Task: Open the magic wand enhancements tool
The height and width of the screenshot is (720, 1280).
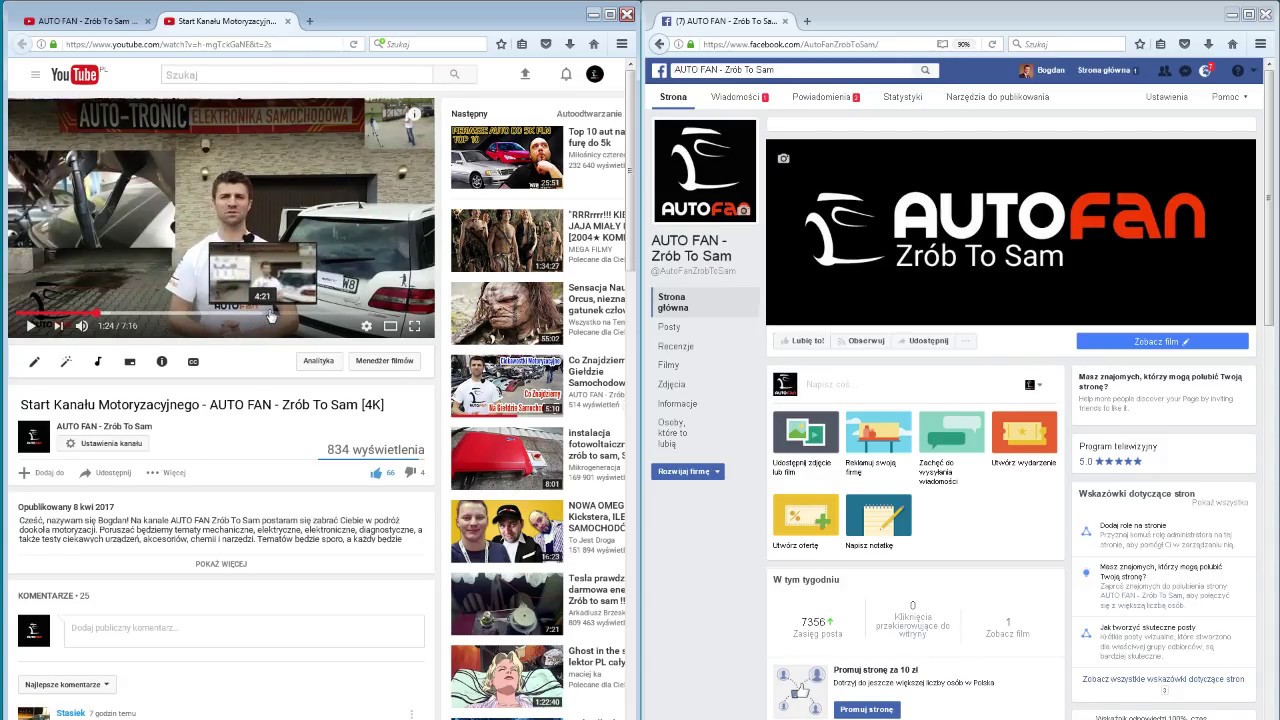Action: [x=66, y=362]
